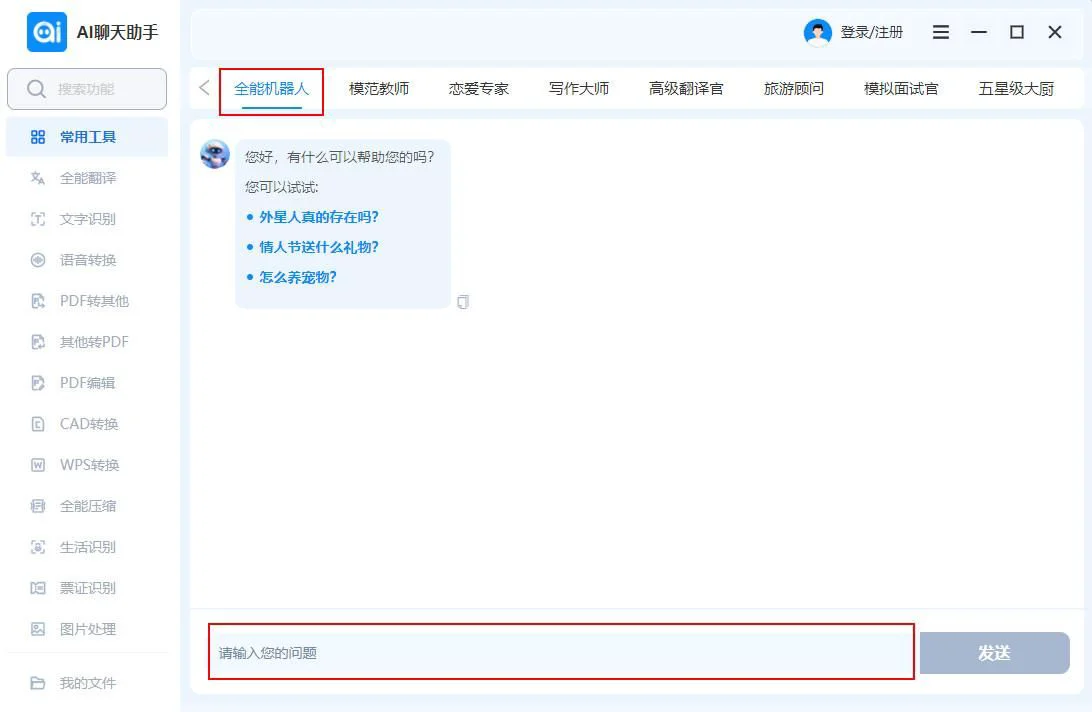Click the 发送 send button
Viewport: 1092px width, 712px height.
tap(994, 653)
